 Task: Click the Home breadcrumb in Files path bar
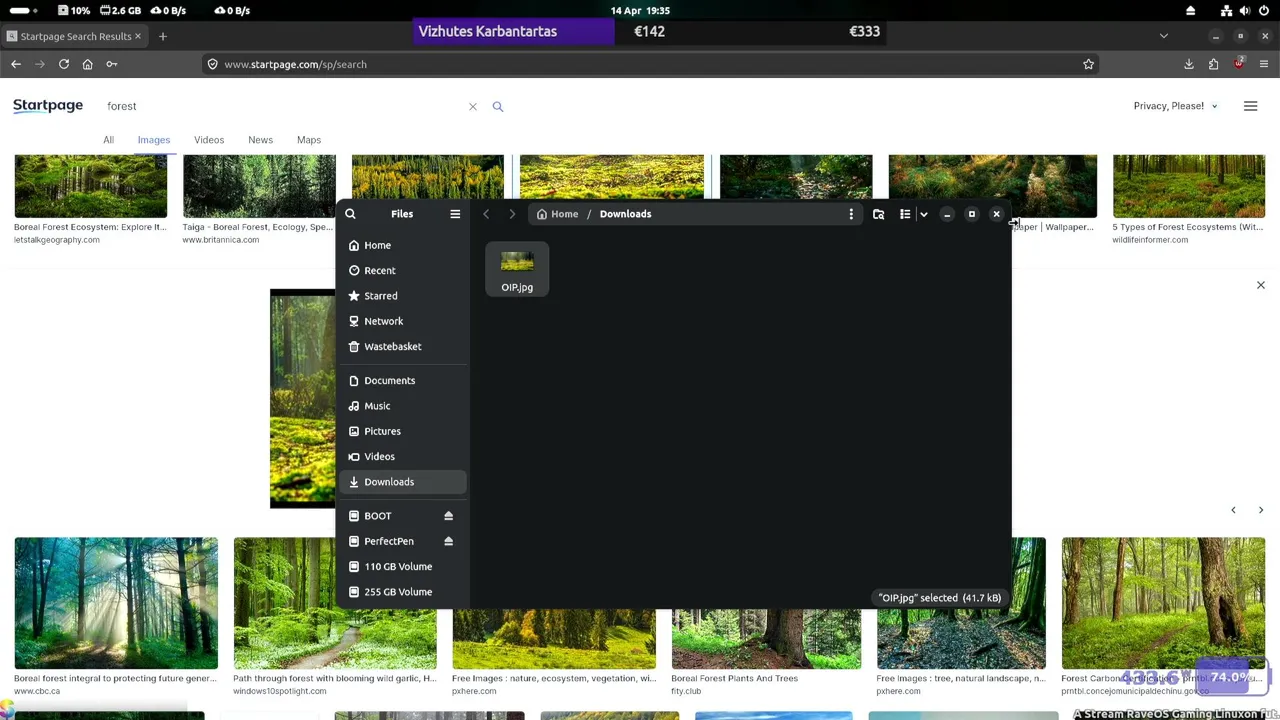click(x=558, y=214)
